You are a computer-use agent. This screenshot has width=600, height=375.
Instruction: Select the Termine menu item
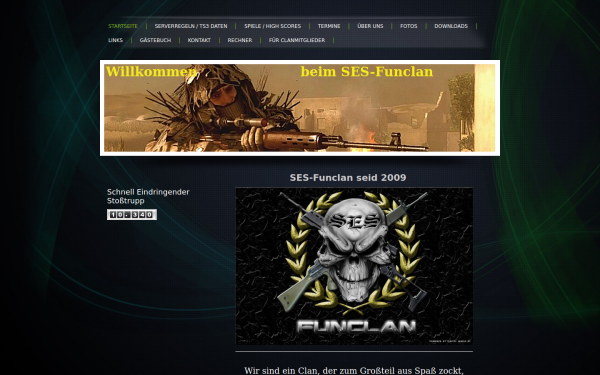pyautogui.click(x=329, y=26)
